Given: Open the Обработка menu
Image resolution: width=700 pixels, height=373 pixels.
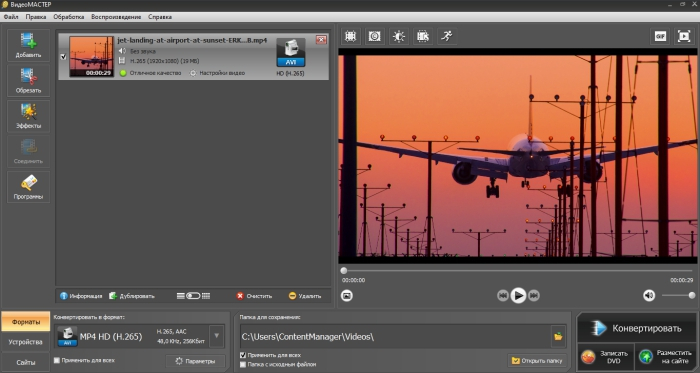Looking at the screenshot, I should coord(68,17).
